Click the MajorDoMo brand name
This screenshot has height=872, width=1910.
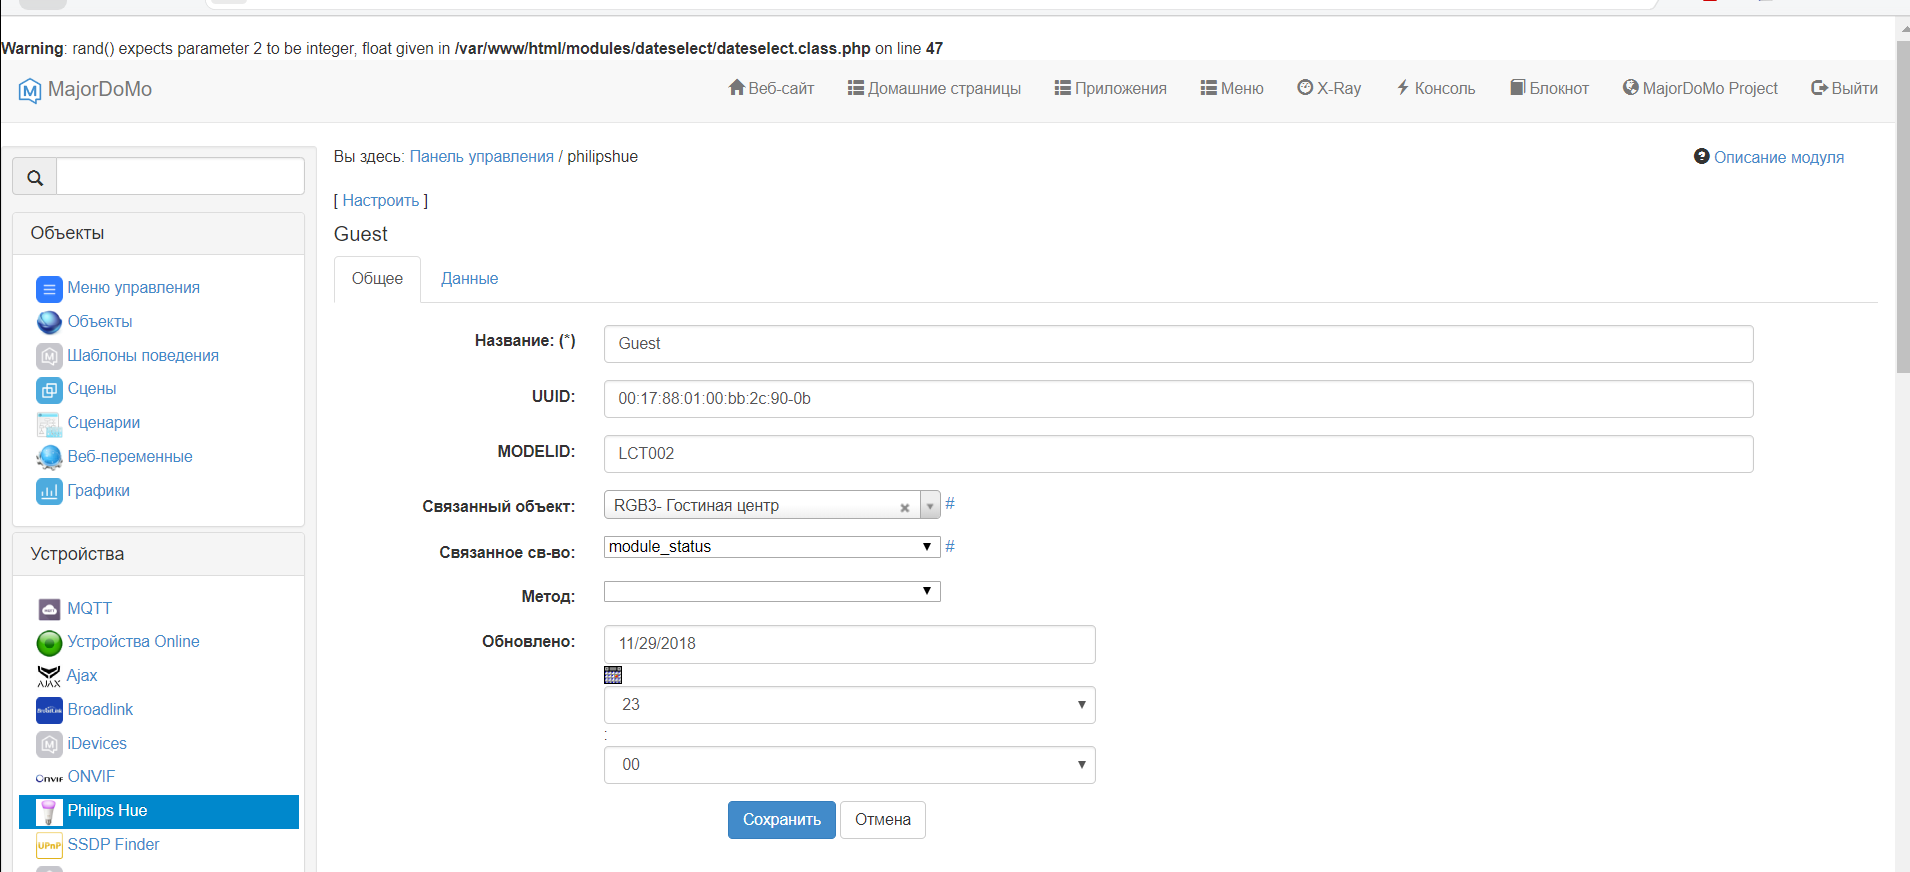[100, 89]
